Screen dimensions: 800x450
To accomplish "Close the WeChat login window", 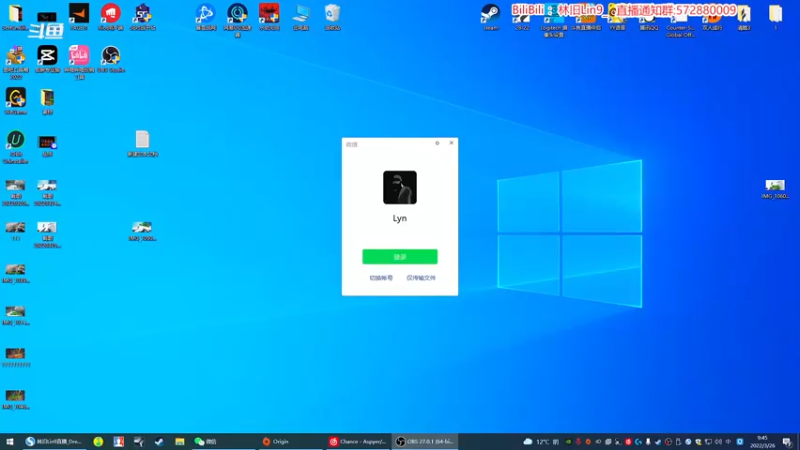I will (x=452, y=143).
